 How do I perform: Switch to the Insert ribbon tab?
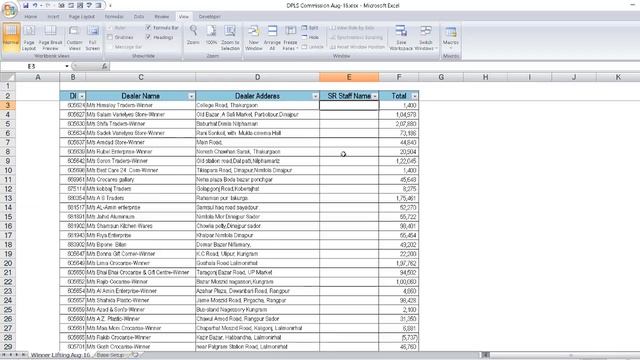click(x=53, y=17)
